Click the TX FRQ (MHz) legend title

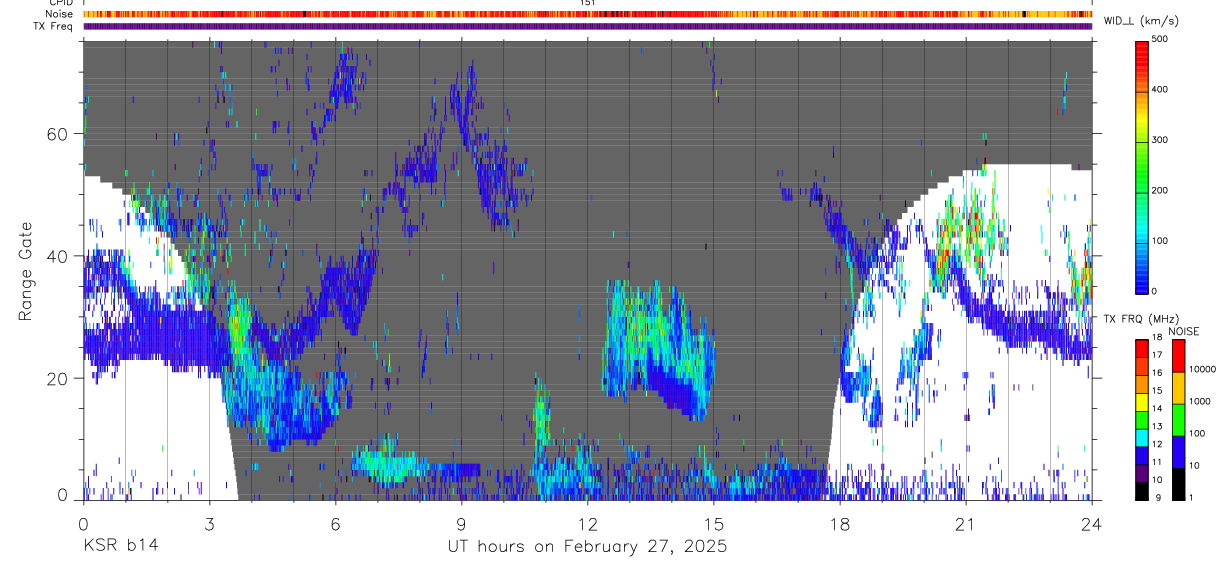1142,319
